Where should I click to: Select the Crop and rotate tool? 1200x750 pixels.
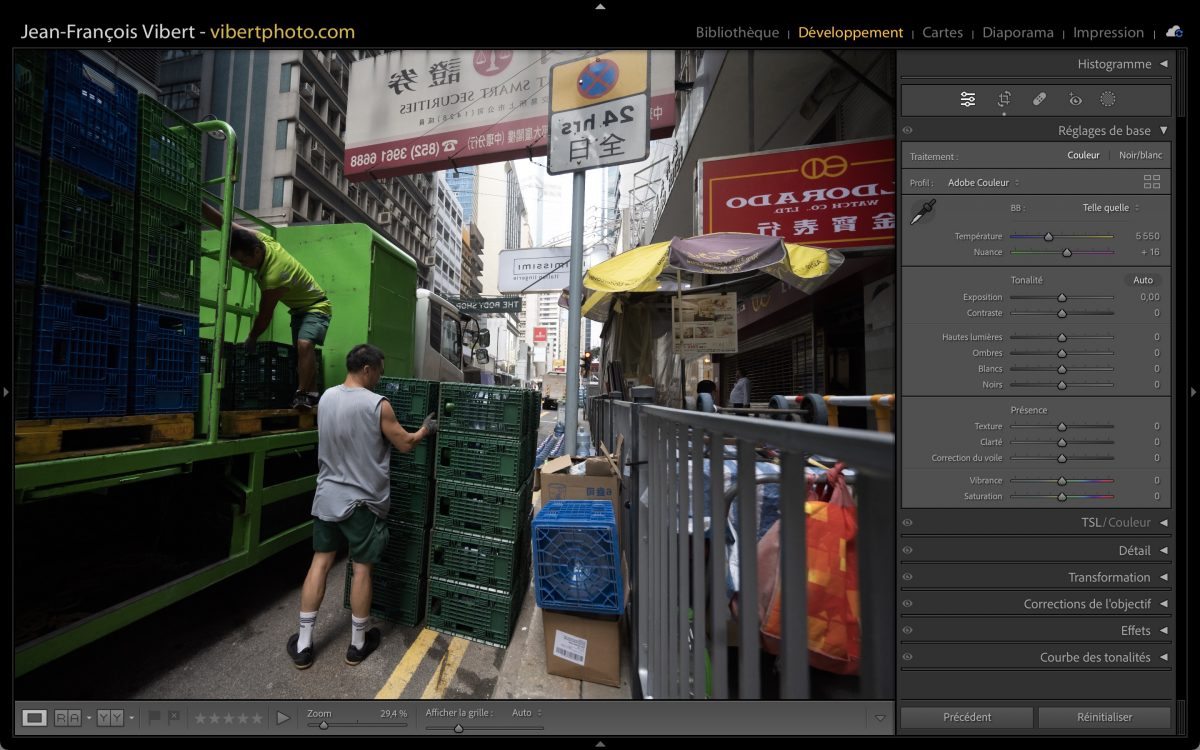1004,99
